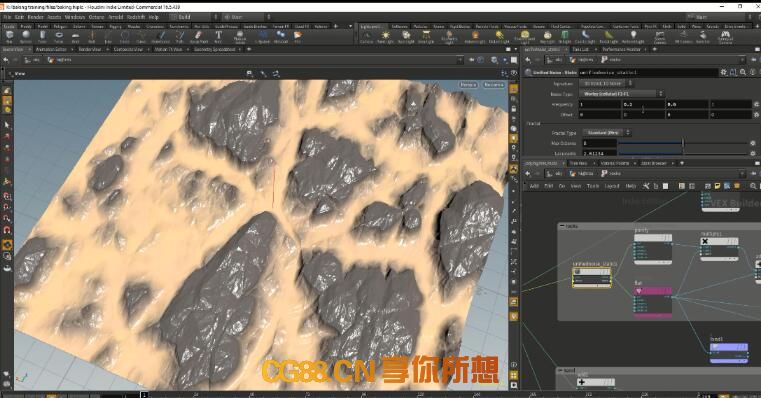The width and height of the screenshot is (761, 398).
Task: Open the Redshift menu
Action: coord(136,17)
